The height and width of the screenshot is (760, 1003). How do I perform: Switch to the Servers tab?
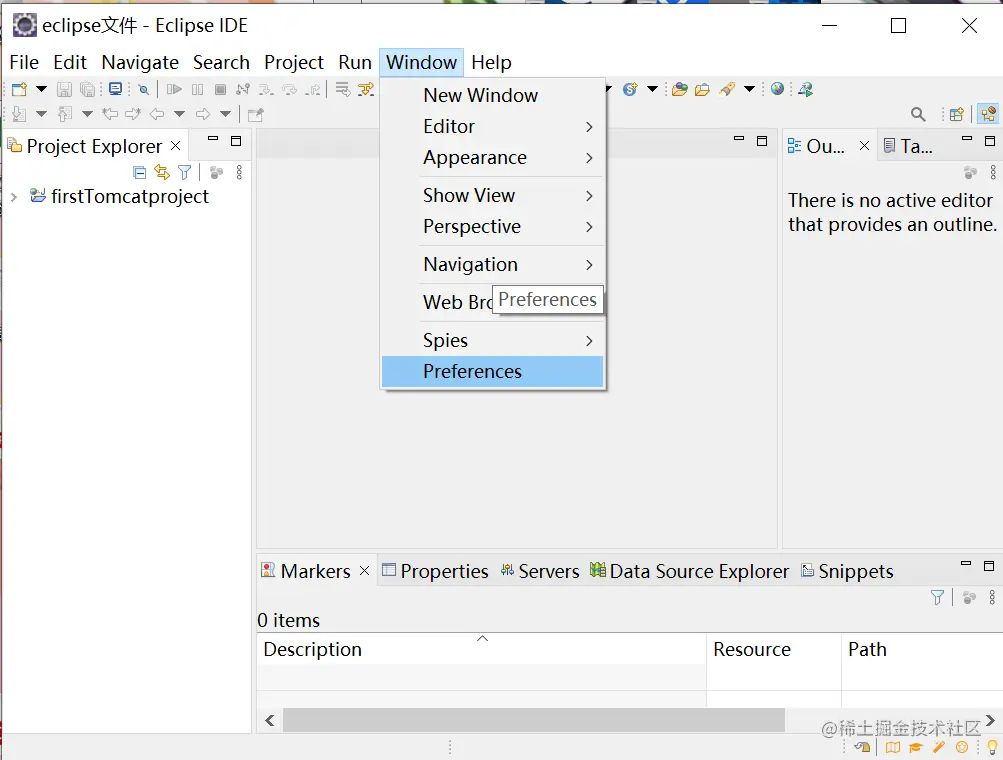[540, 571]
